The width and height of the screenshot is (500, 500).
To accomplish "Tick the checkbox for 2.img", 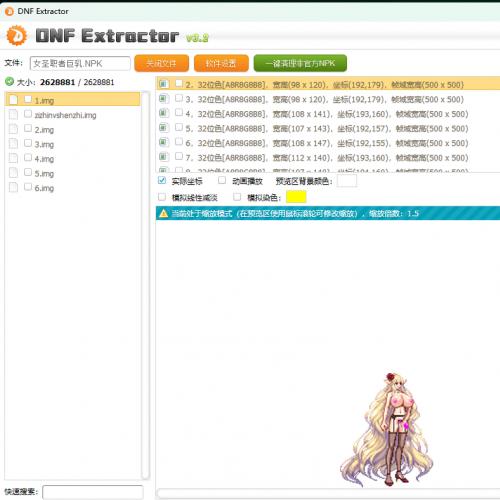I will [28, 128].
